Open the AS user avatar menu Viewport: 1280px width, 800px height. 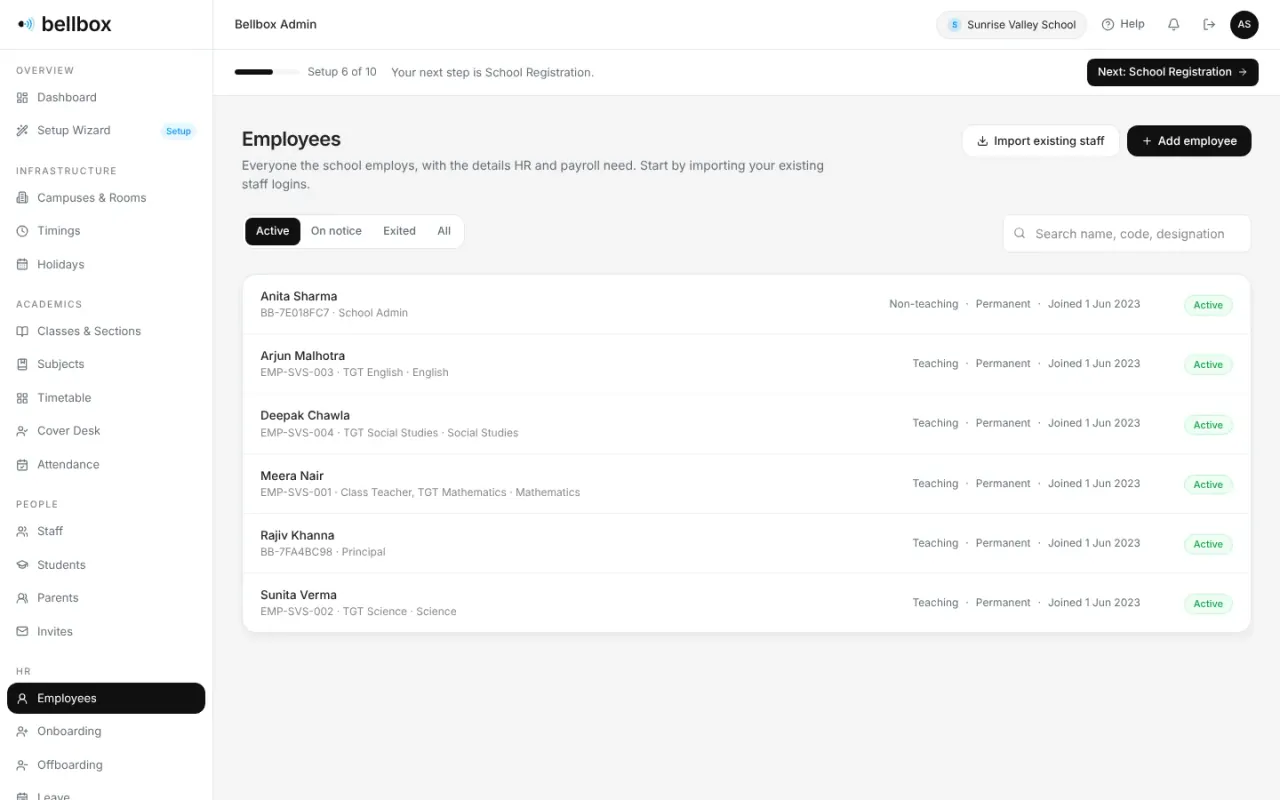tap(1244, 24)
